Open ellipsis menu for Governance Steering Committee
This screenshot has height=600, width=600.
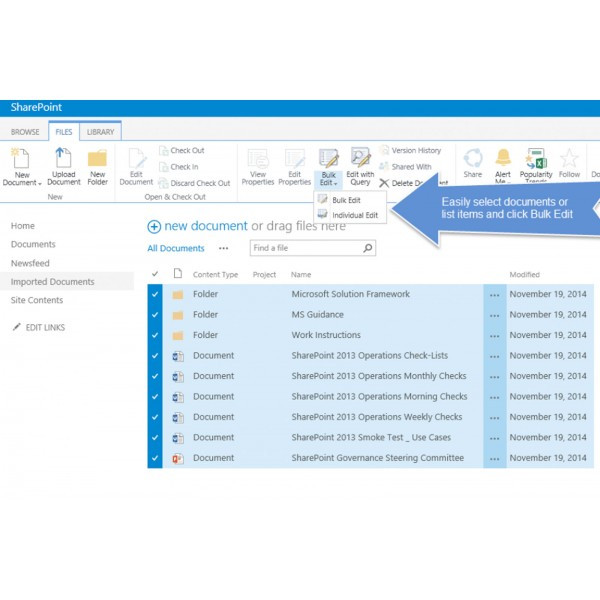494,459
